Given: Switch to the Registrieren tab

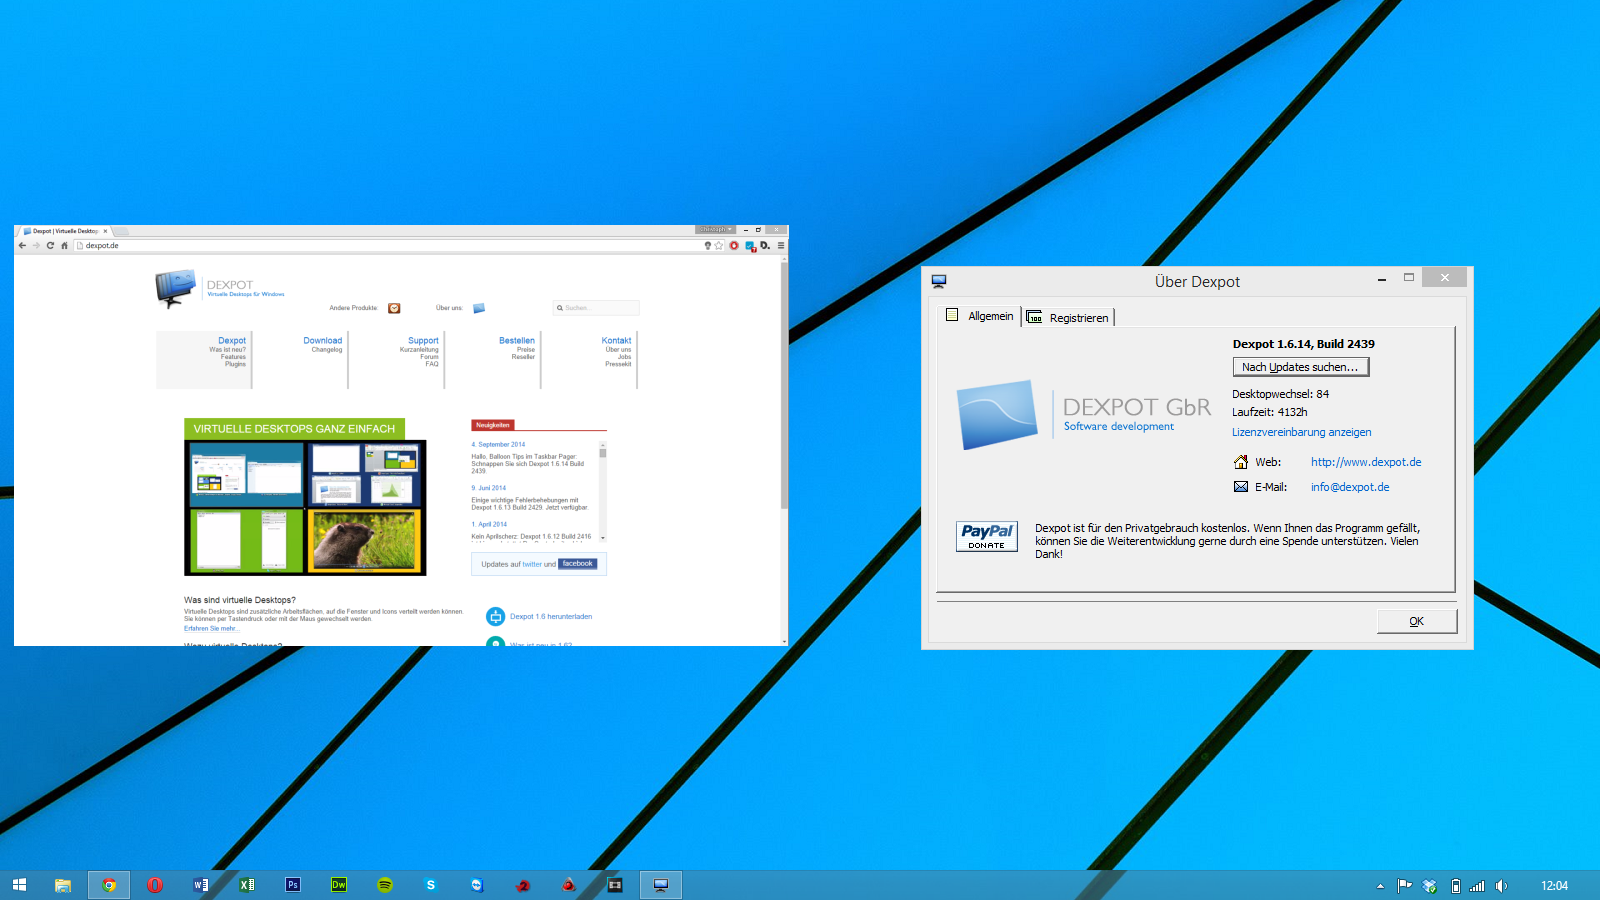Looking at the screenshot, I should click(1068, 318).
